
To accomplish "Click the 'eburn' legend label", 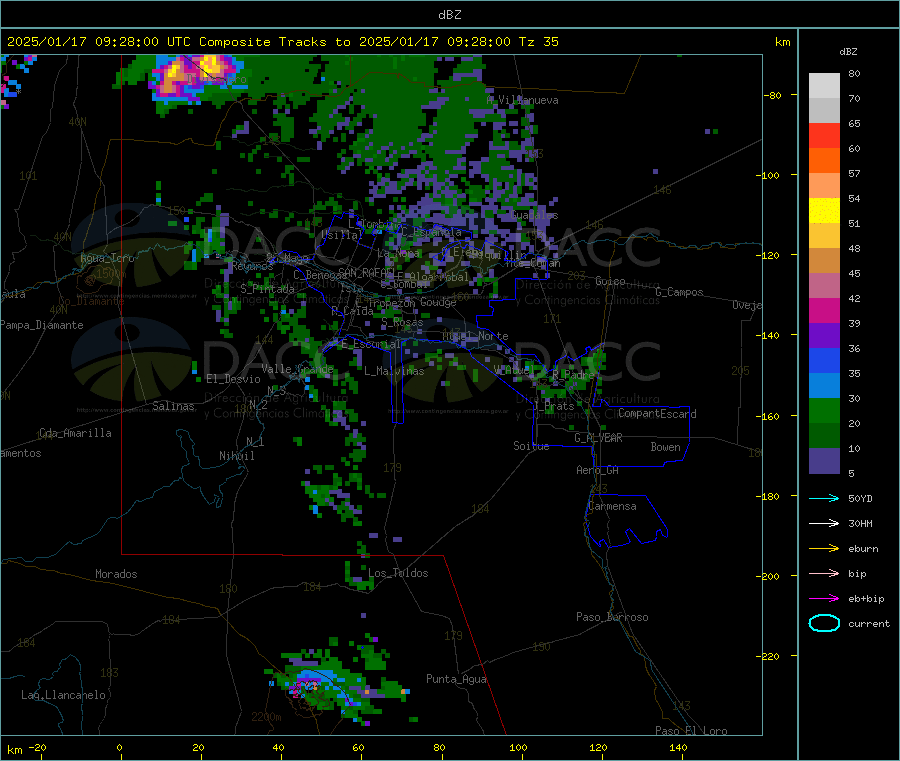I will (x=863, y=549).
